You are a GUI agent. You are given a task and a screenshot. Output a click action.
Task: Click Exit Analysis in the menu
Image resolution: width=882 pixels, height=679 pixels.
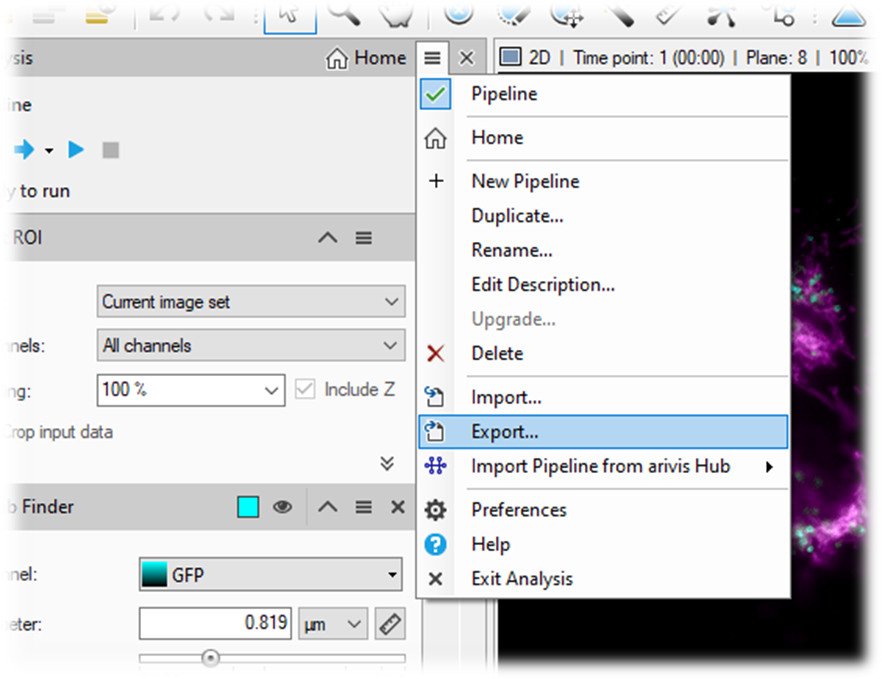point(522,578)
